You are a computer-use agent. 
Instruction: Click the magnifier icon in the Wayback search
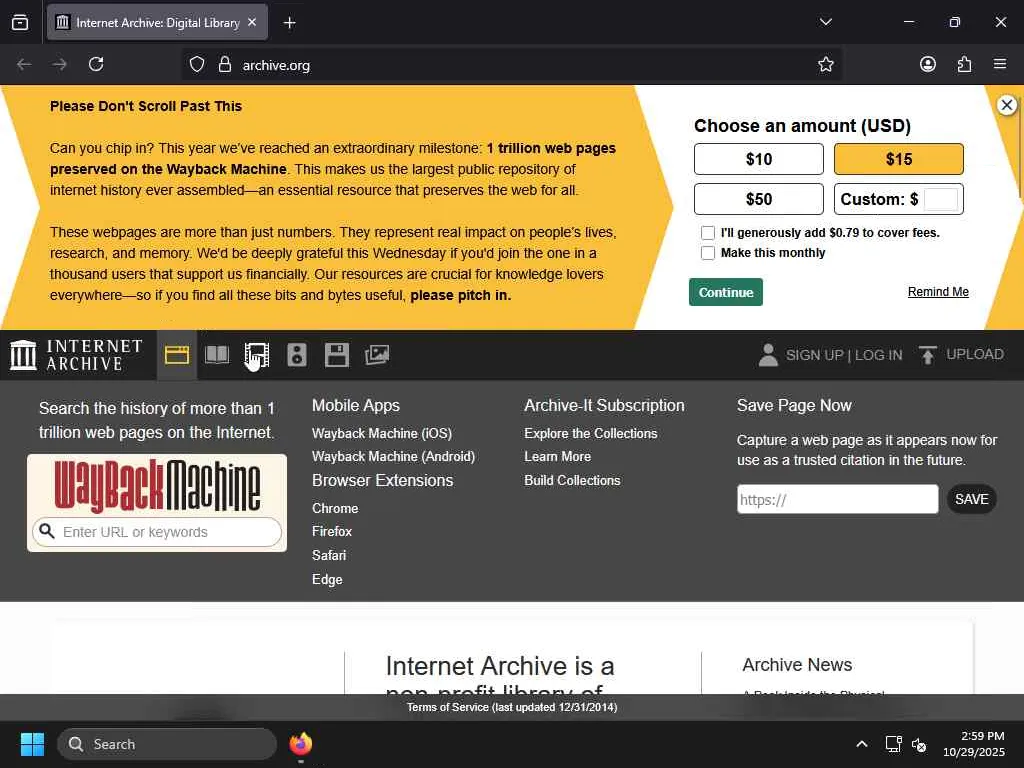click(x=46, y=530)
